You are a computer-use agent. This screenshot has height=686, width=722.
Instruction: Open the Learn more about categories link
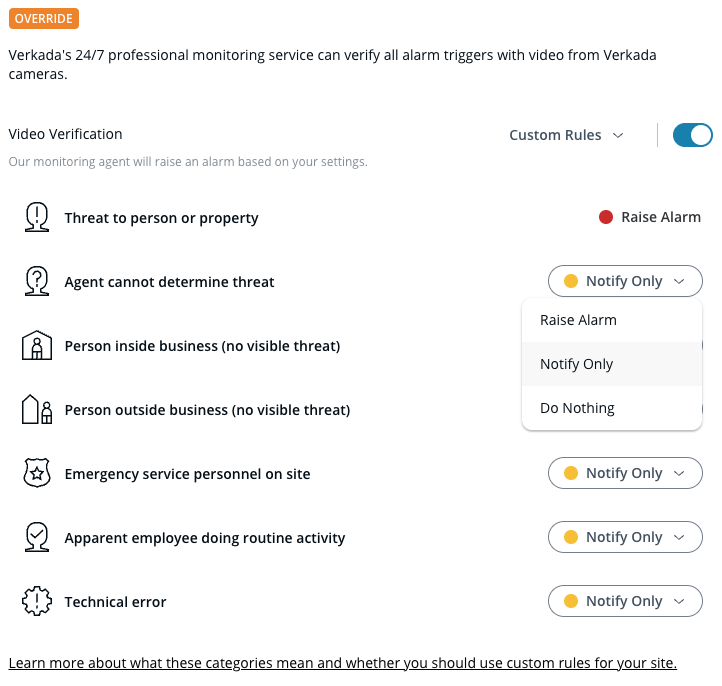[342, 663]
